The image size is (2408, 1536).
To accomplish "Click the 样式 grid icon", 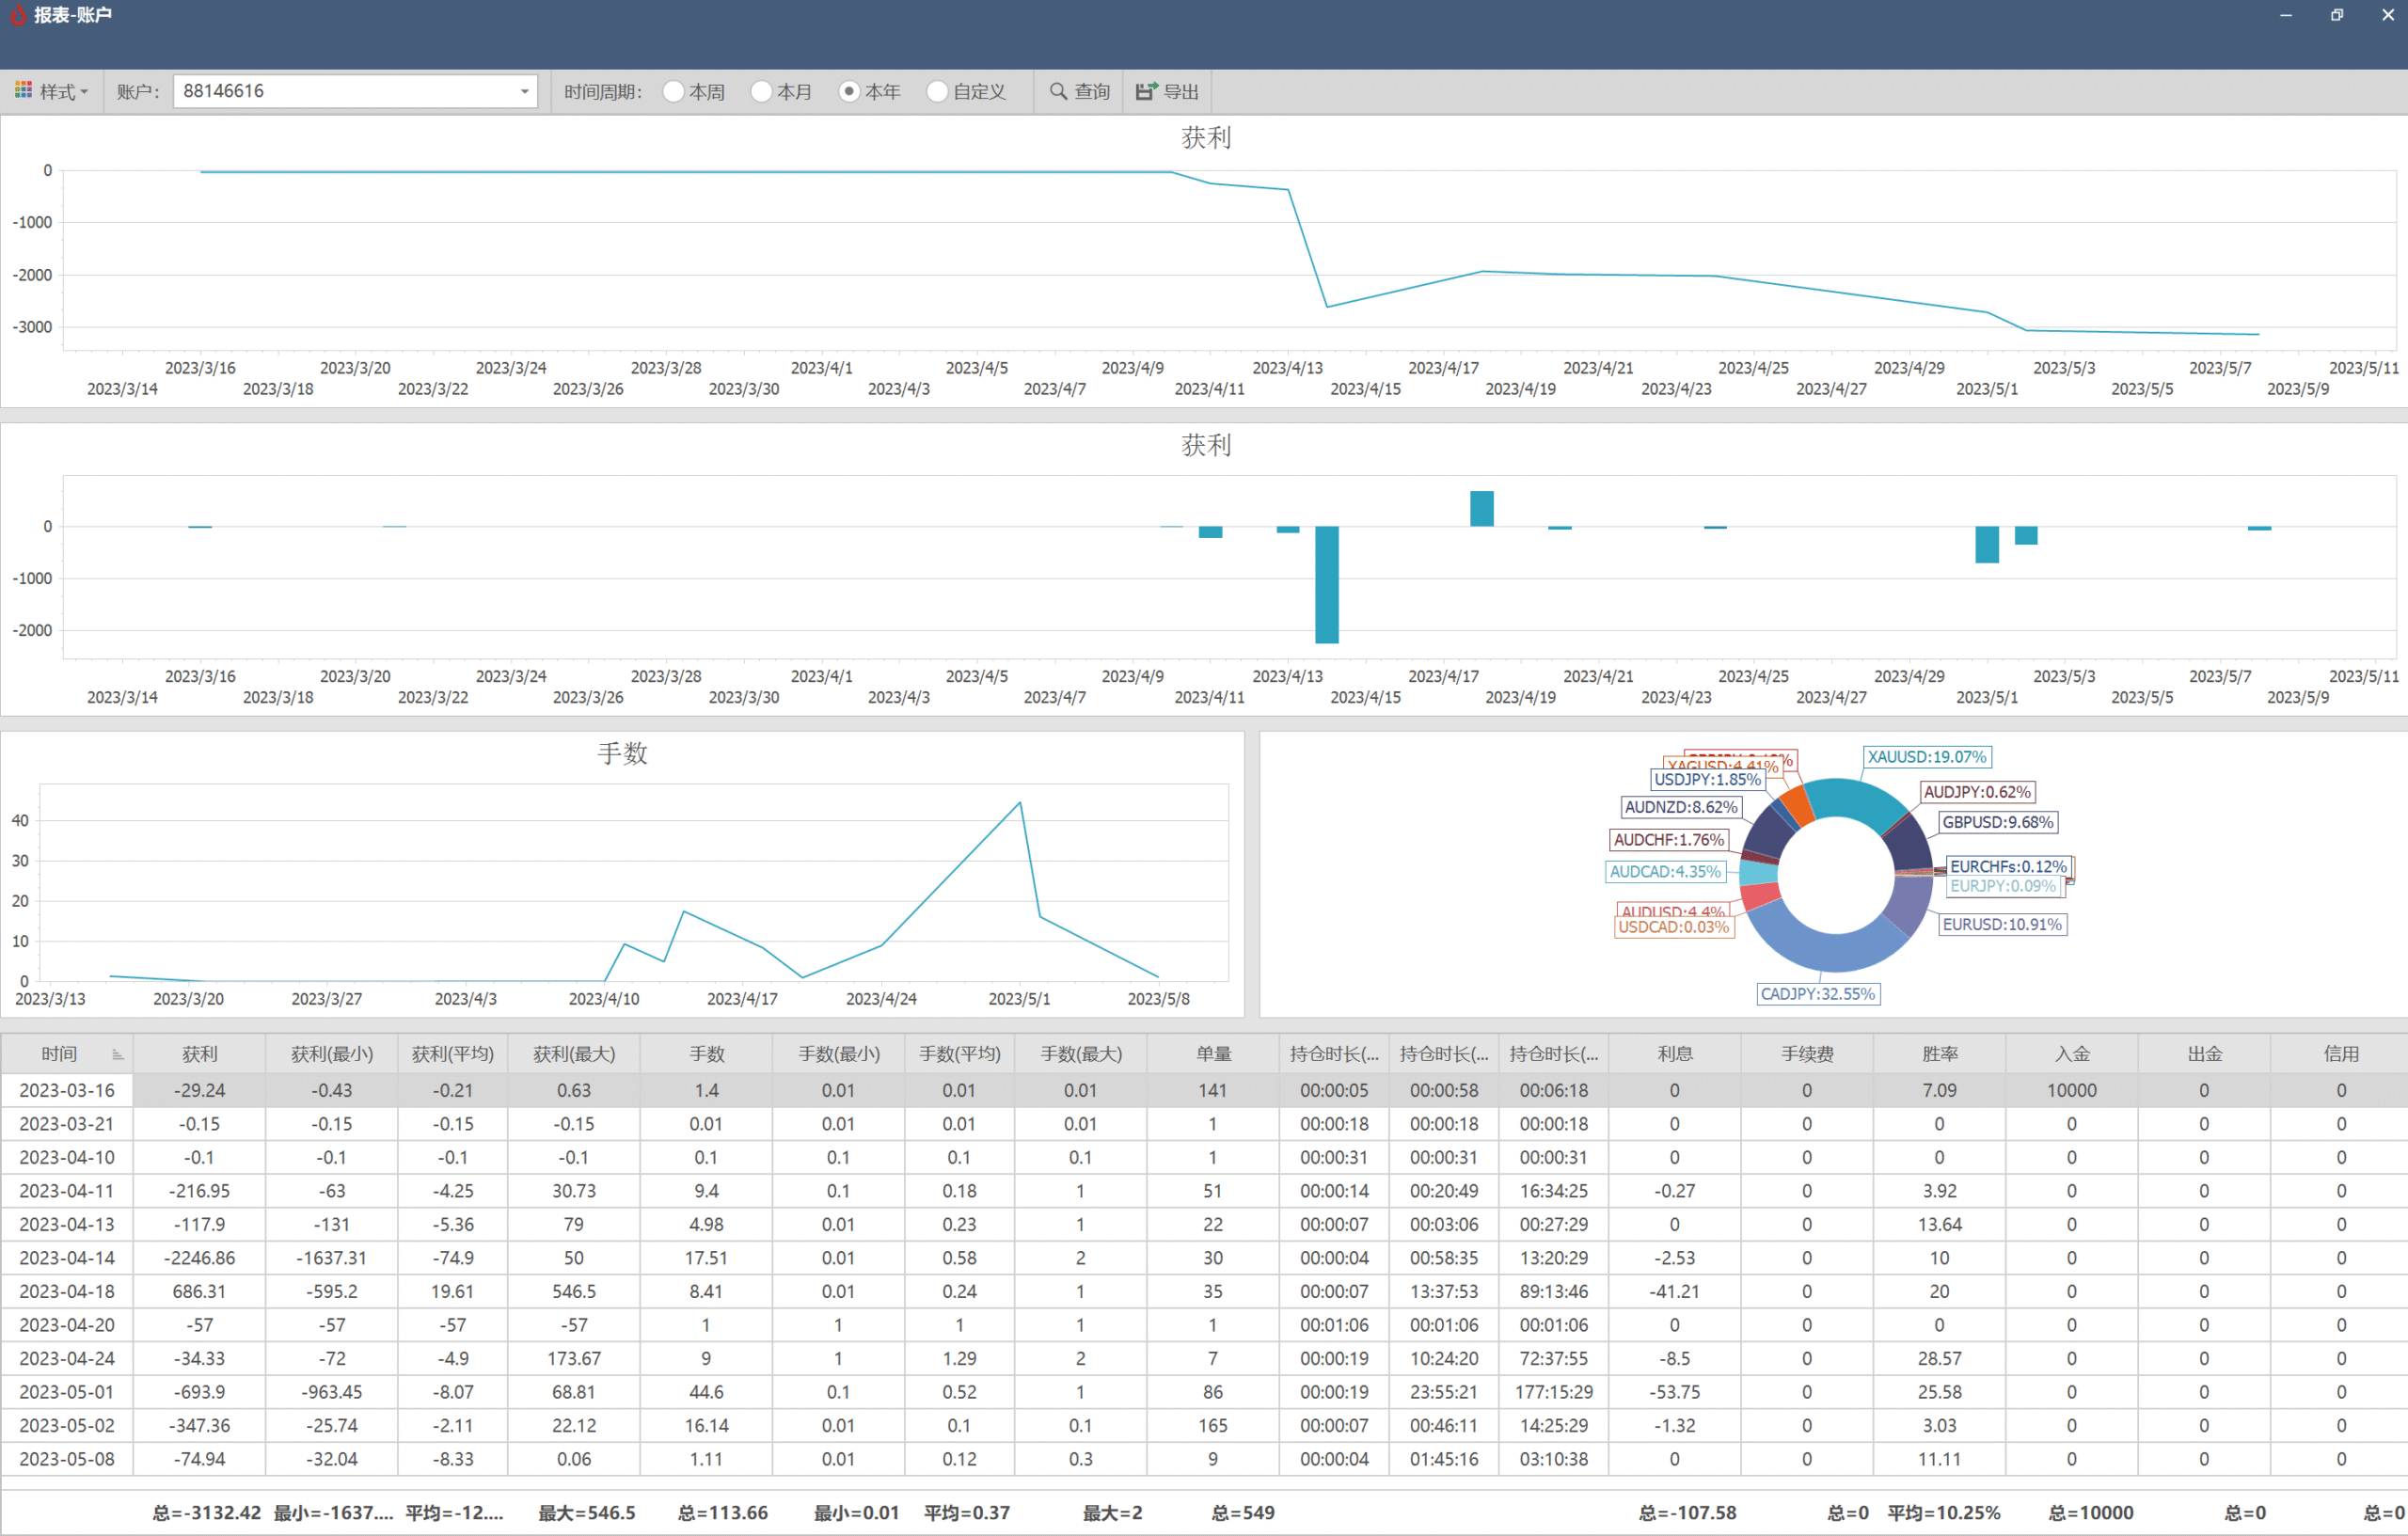I will pyautogui.click(x=23, y=91).
